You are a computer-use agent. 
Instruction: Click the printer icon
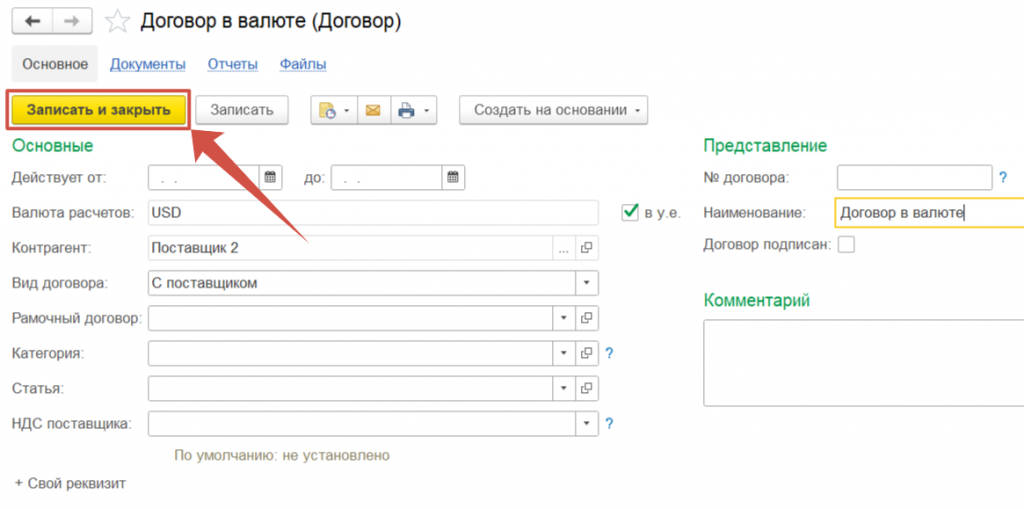(x=406, y=110)
